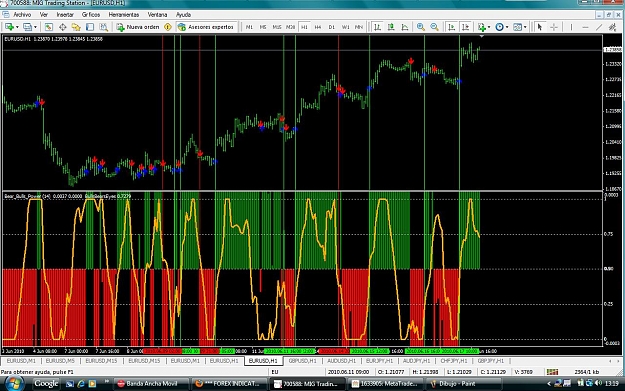Screen dimensions: 625x391
Task: Open the Indicators list icon
Action: tap(482, 27)
